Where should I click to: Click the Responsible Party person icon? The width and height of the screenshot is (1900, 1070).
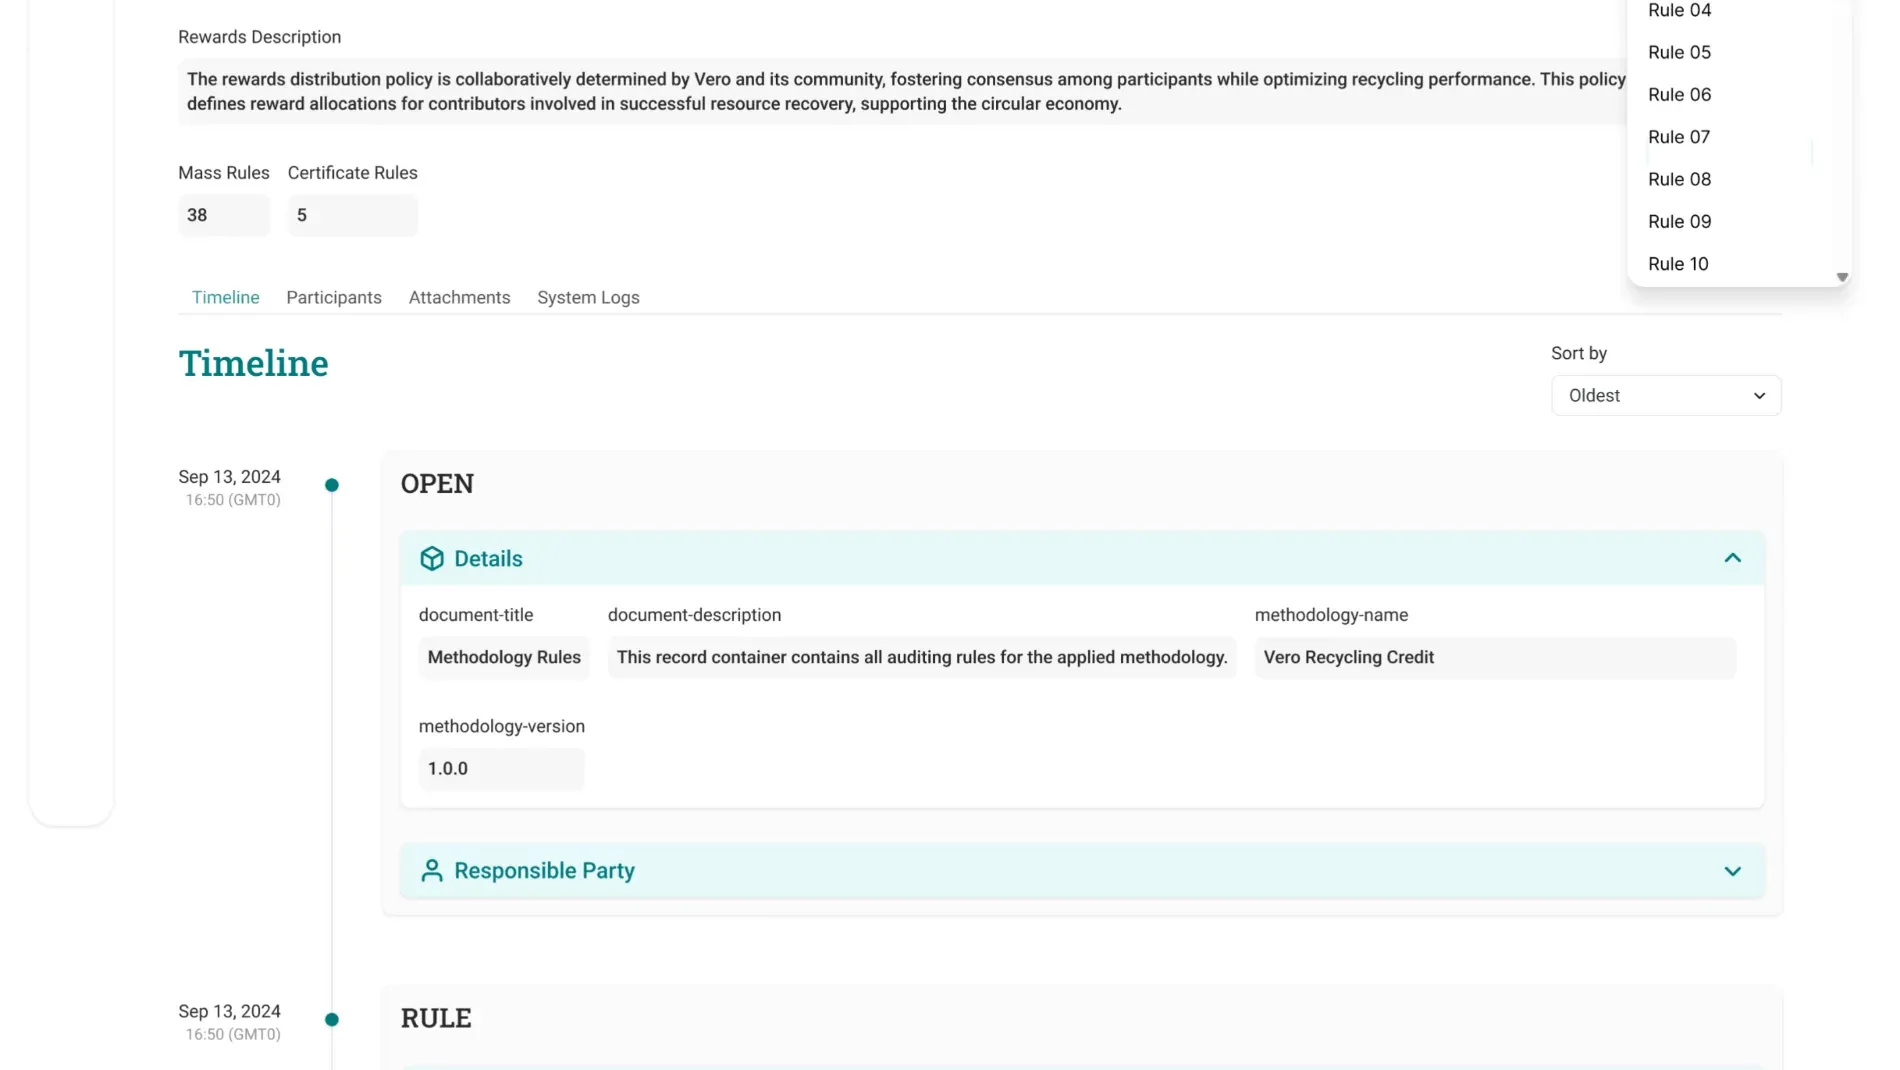click(432, 870)
